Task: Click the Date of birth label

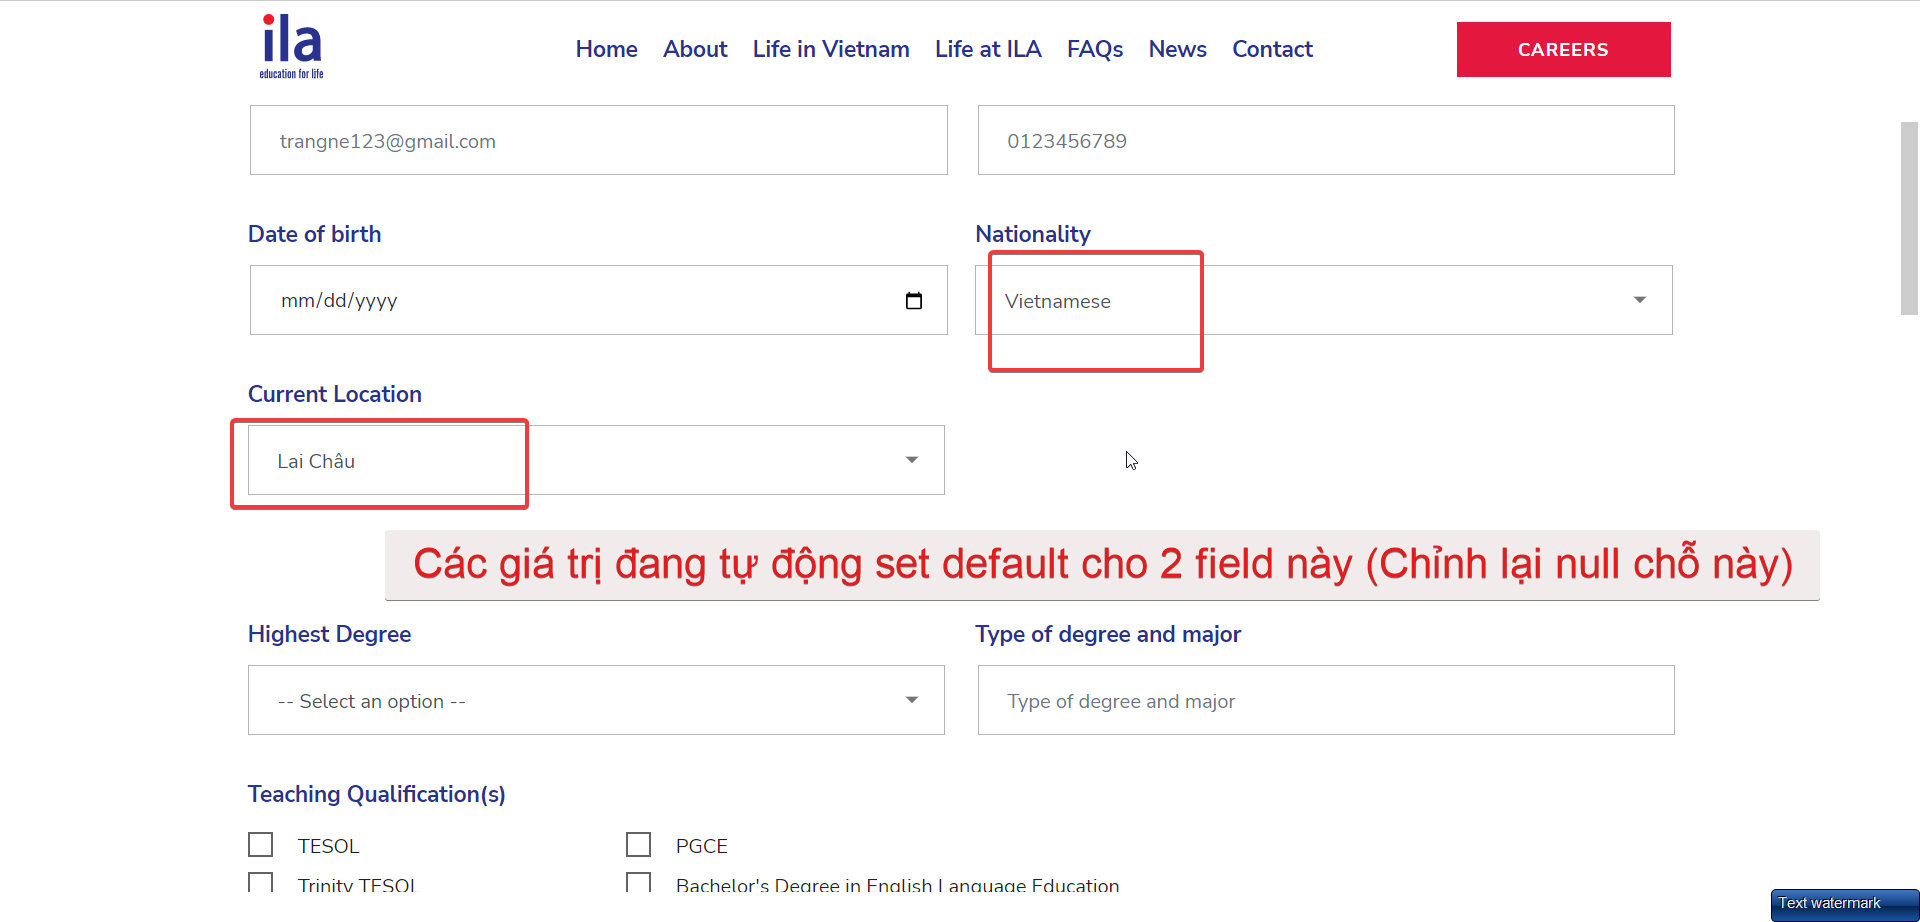Action: [x=314, y=234]
